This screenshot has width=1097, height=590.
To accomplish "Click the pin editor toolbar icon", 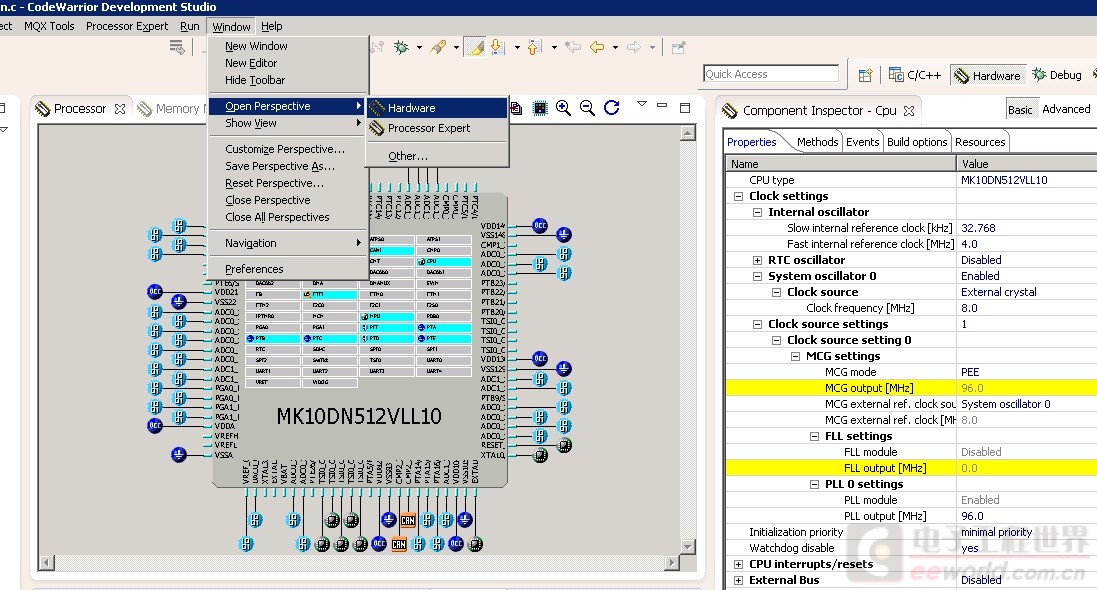I will click(x=679, y=48).
